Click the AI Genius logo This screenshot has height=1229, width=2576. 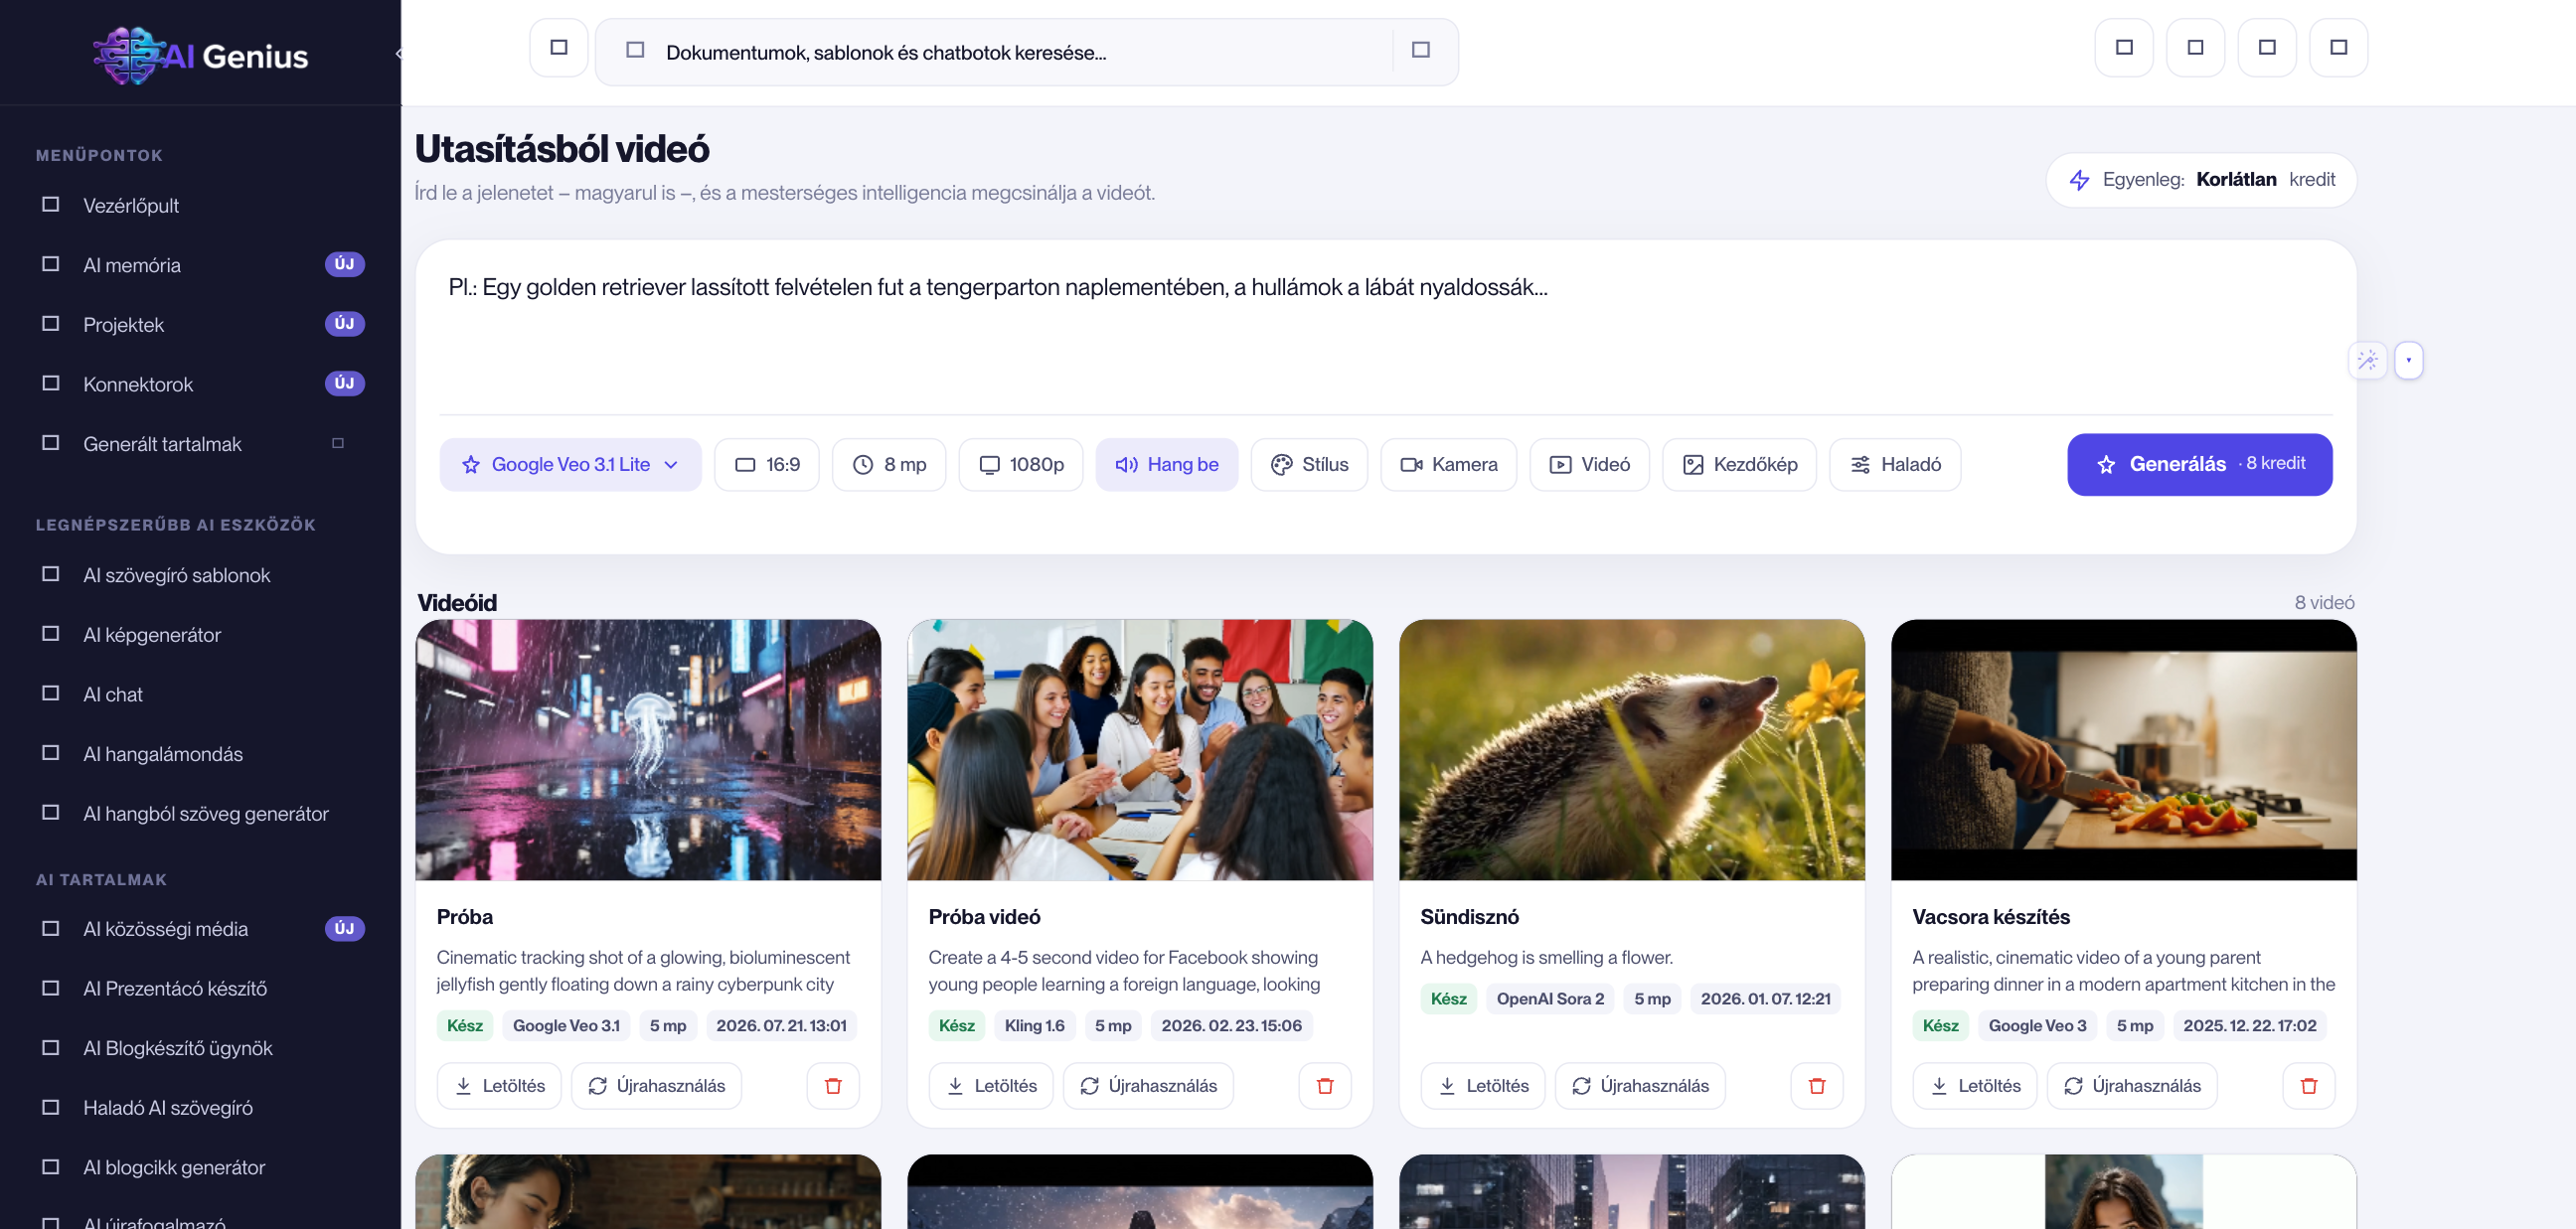201,55
